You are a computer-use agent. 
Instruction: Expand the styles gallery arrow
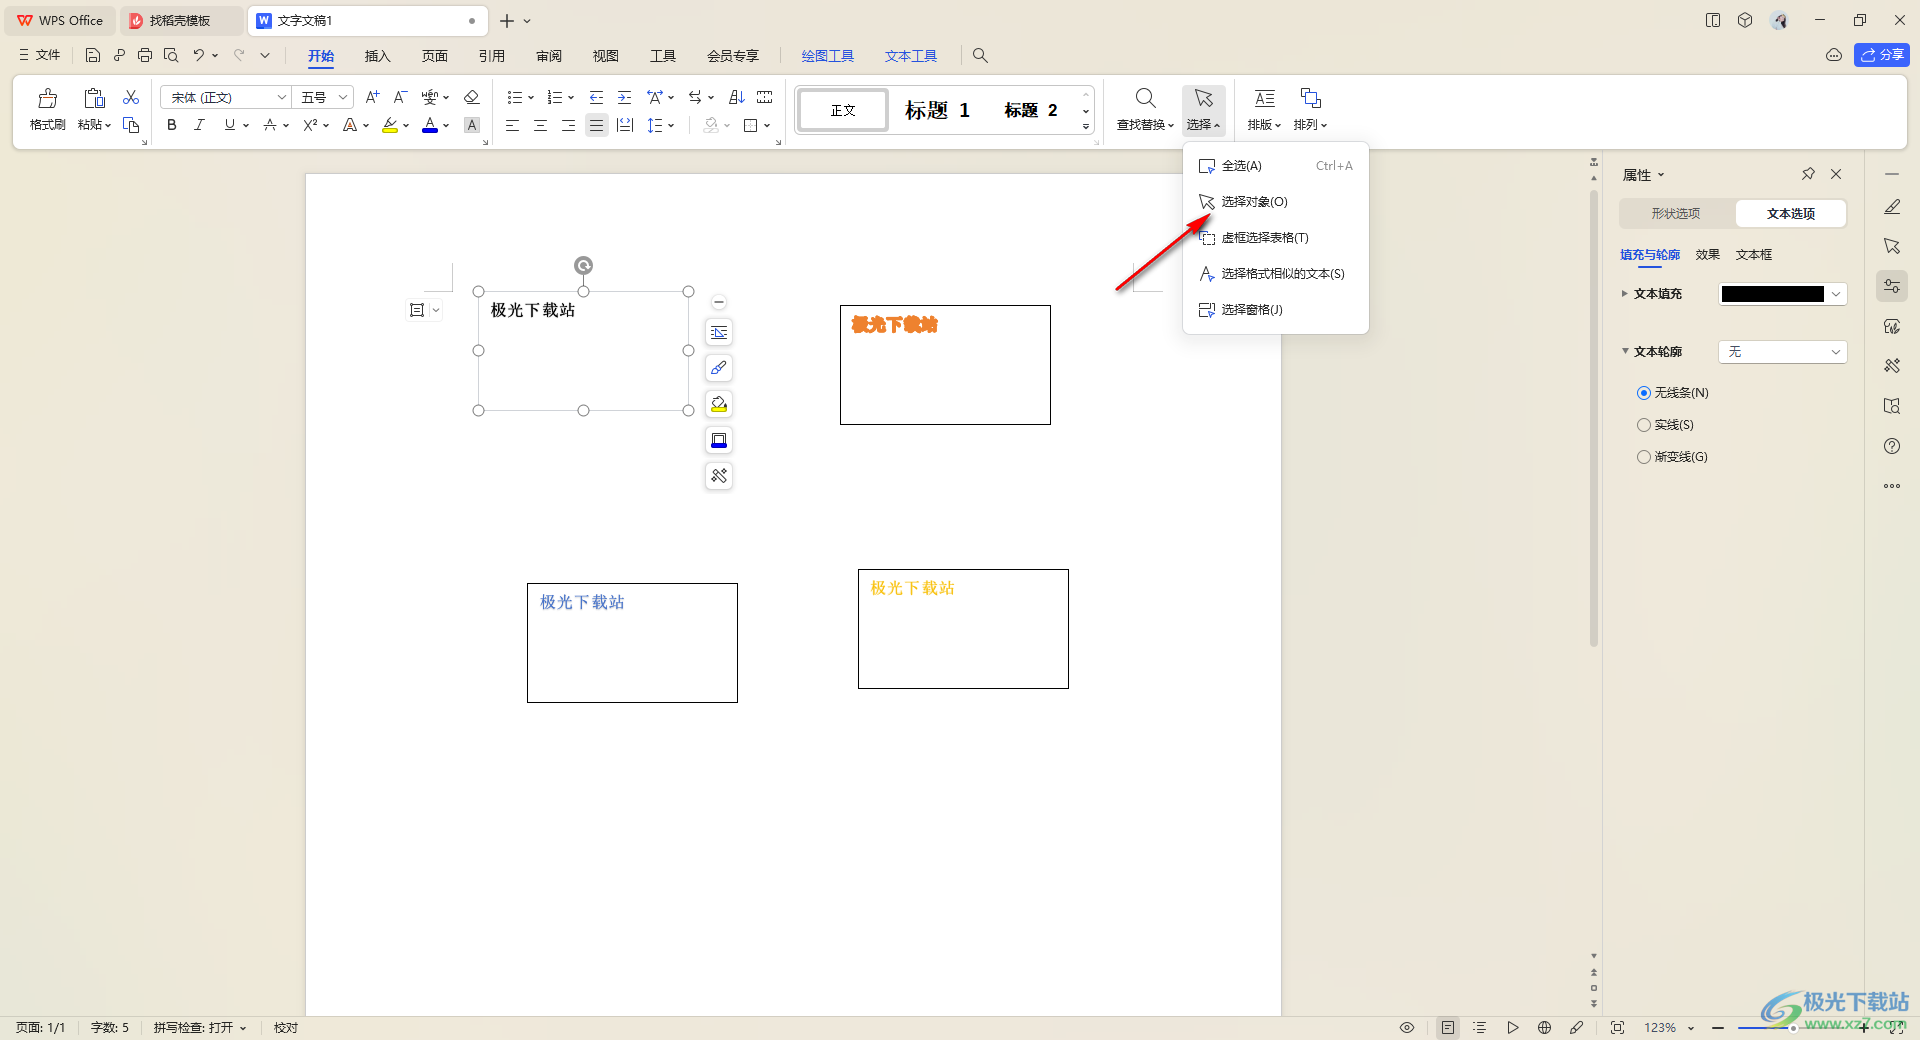pyautogui.click(x=1086, y=127)
